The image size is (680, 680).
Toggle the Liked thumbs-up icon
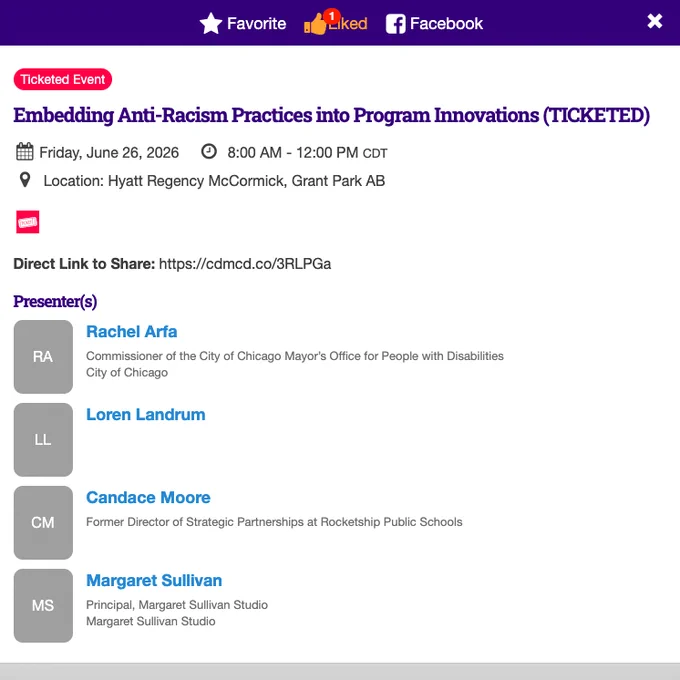point(315,24)
